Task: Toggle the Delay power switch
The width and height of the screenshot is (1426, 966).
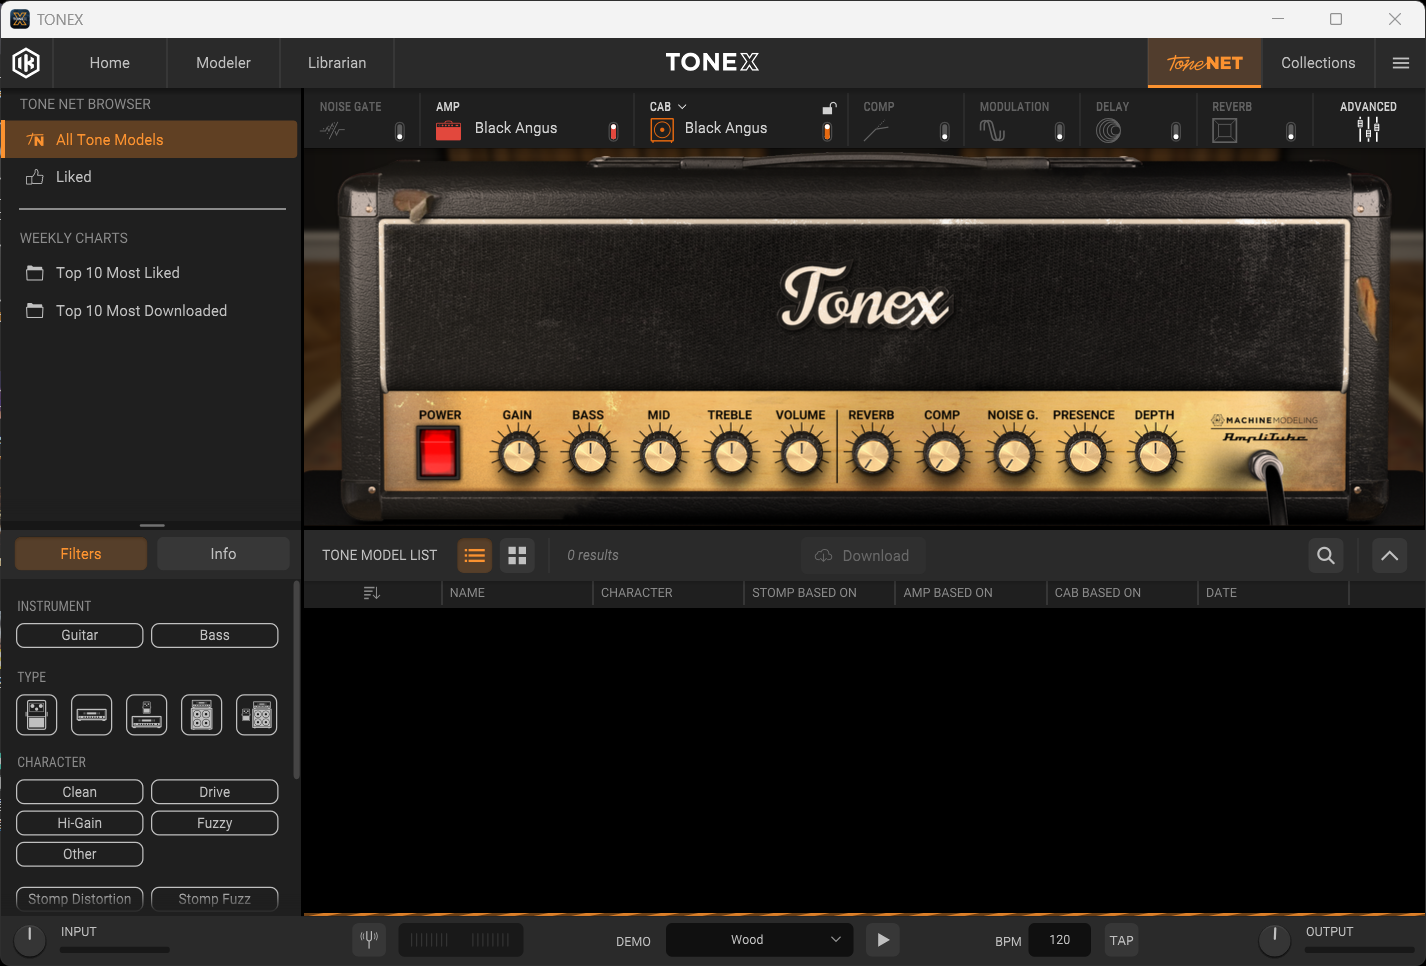Action: (x=1176, y=131)
